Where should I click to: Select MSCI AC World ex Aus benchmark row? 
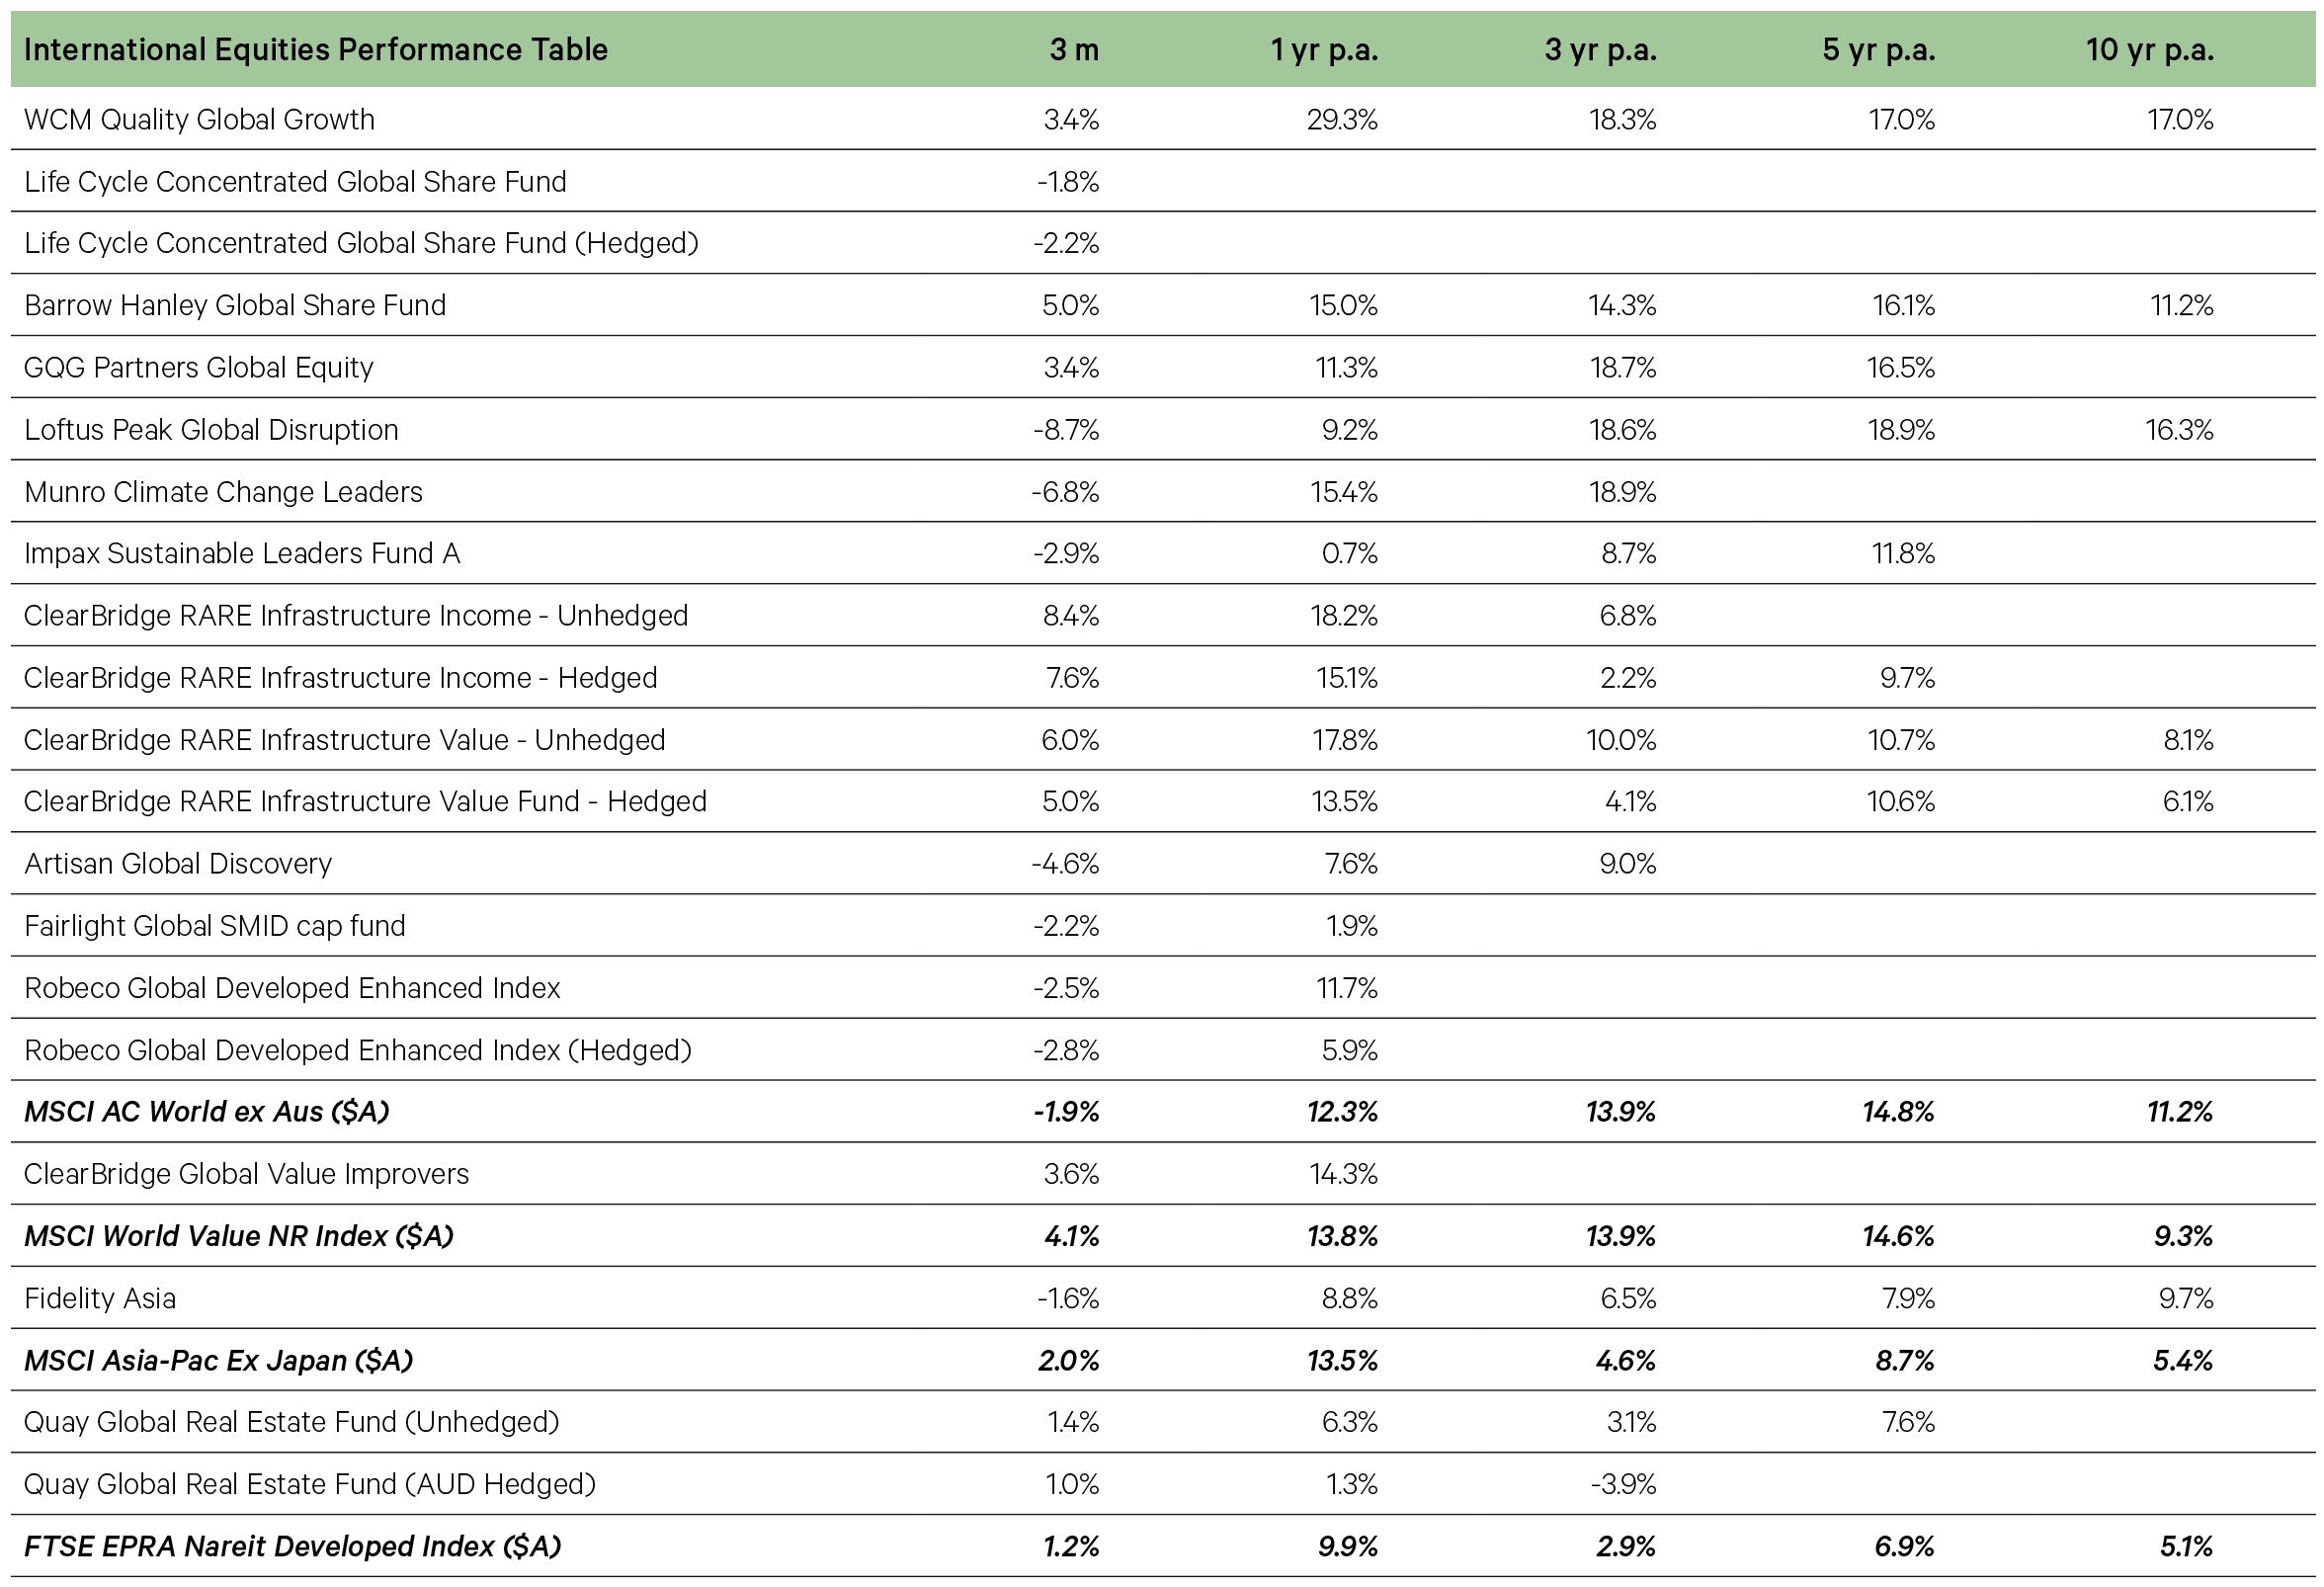tap(1162, 1111)
